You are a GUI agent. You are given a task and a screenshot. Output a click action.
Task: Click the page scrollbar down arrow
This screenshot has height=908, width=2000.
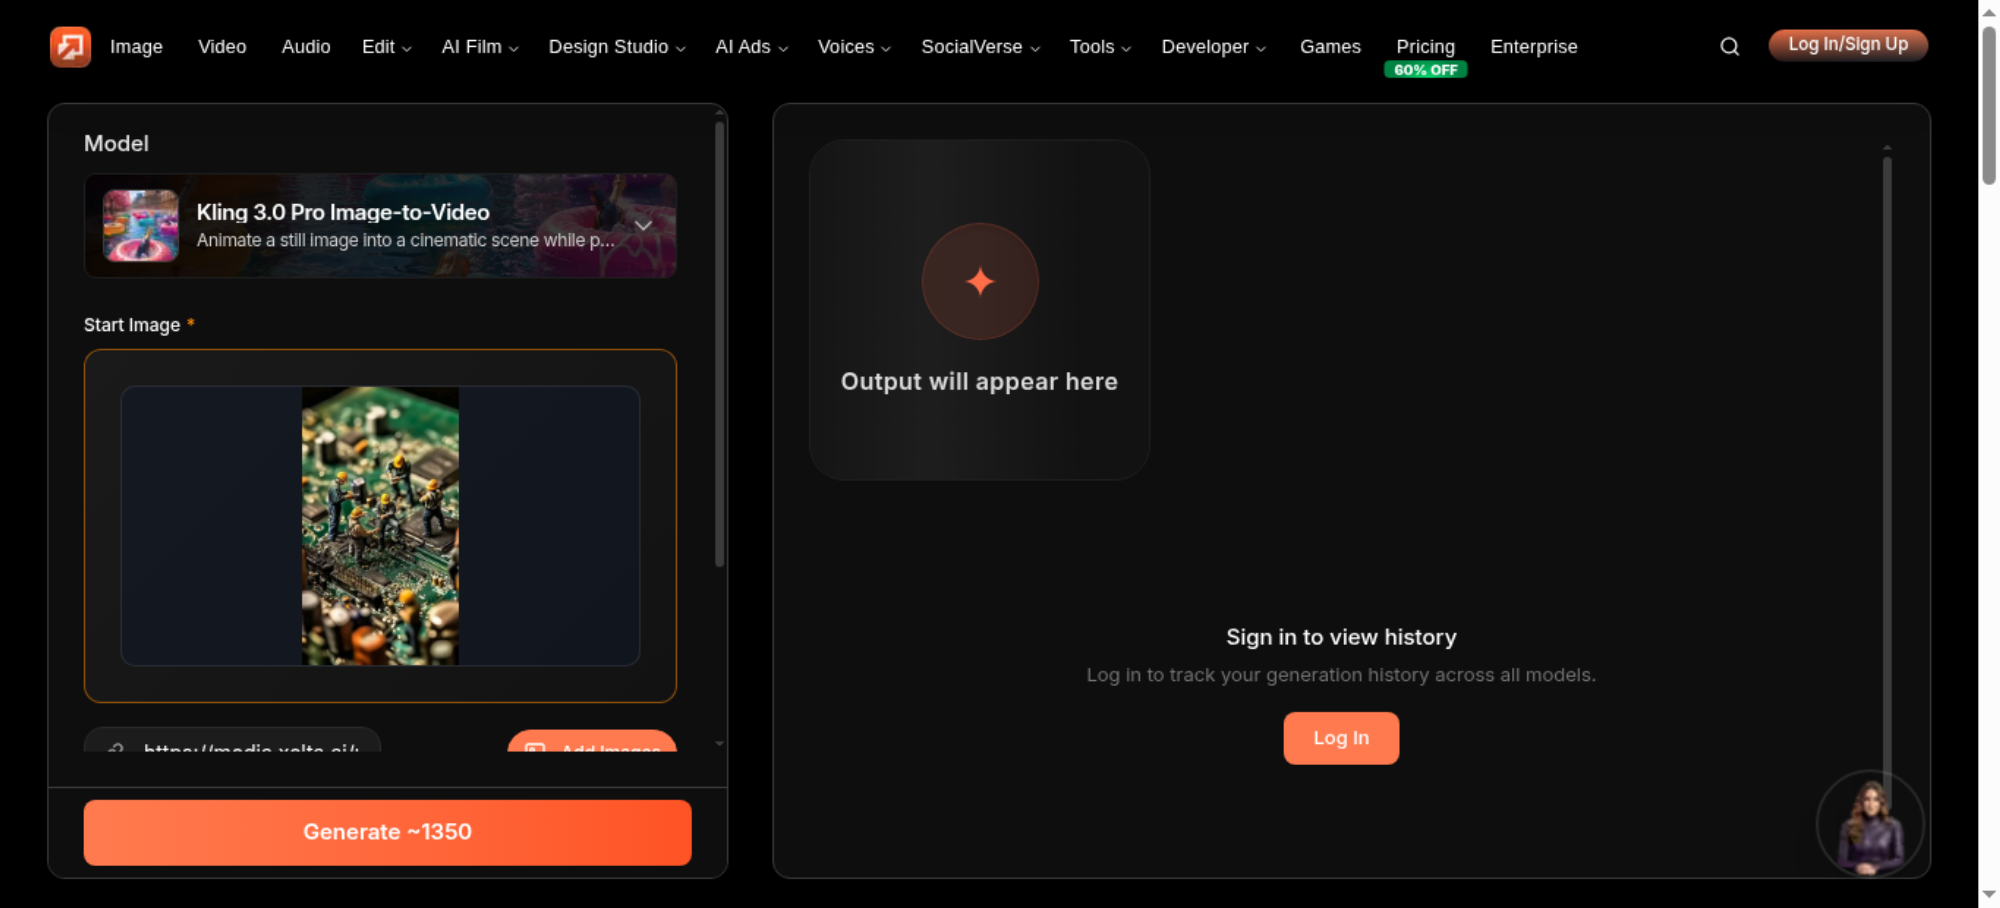click(1989, 894)
